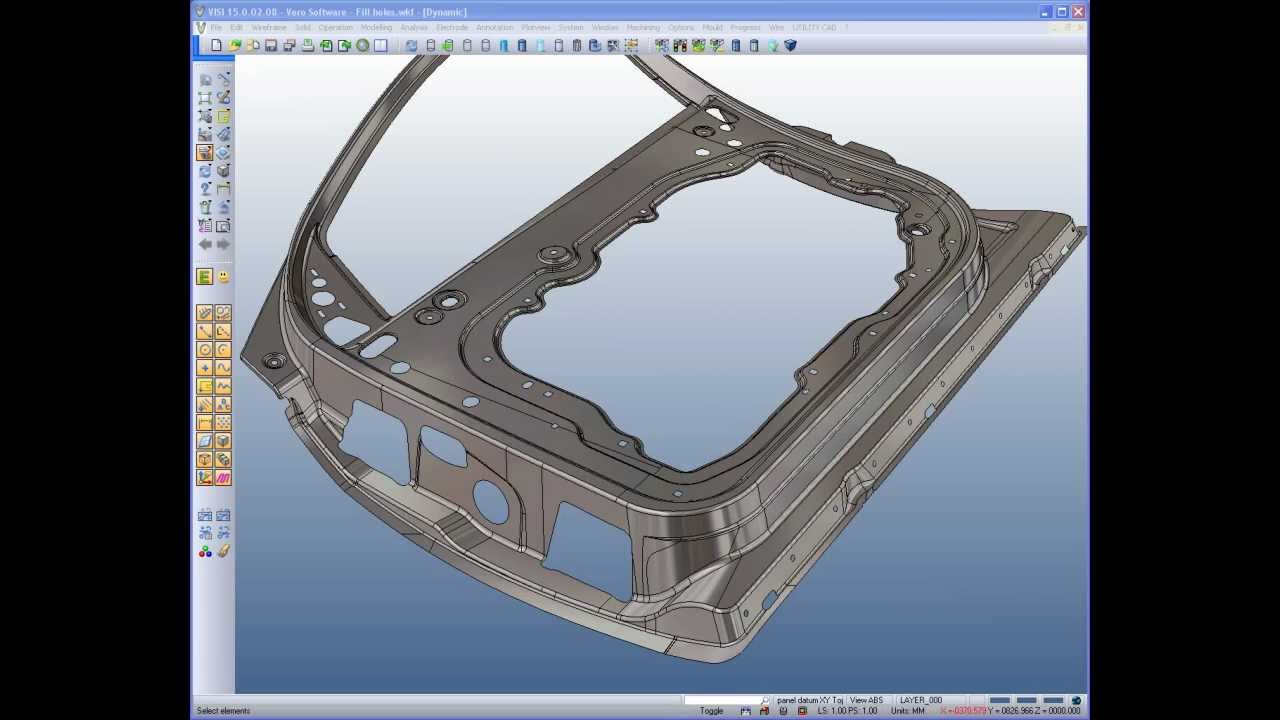
Task: Open the Electrode menu
Action: 452,28
